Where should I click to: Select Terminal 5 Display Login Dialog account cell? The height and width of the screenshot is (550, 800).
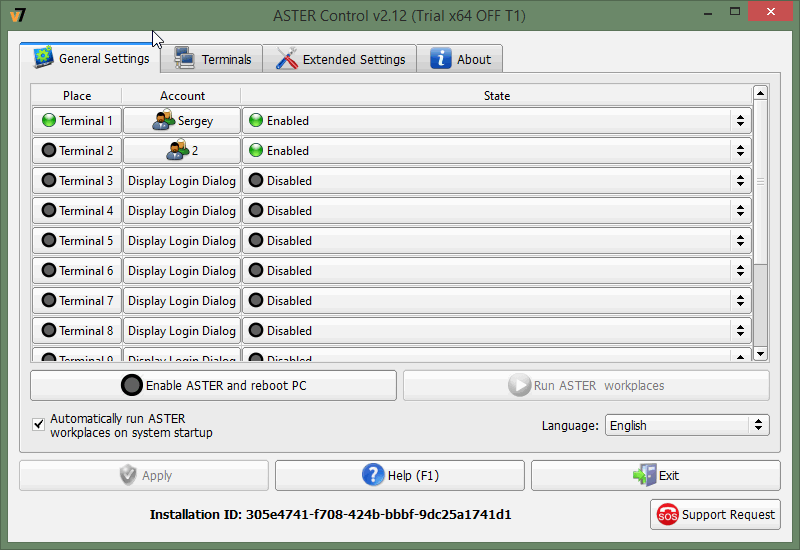182,240
